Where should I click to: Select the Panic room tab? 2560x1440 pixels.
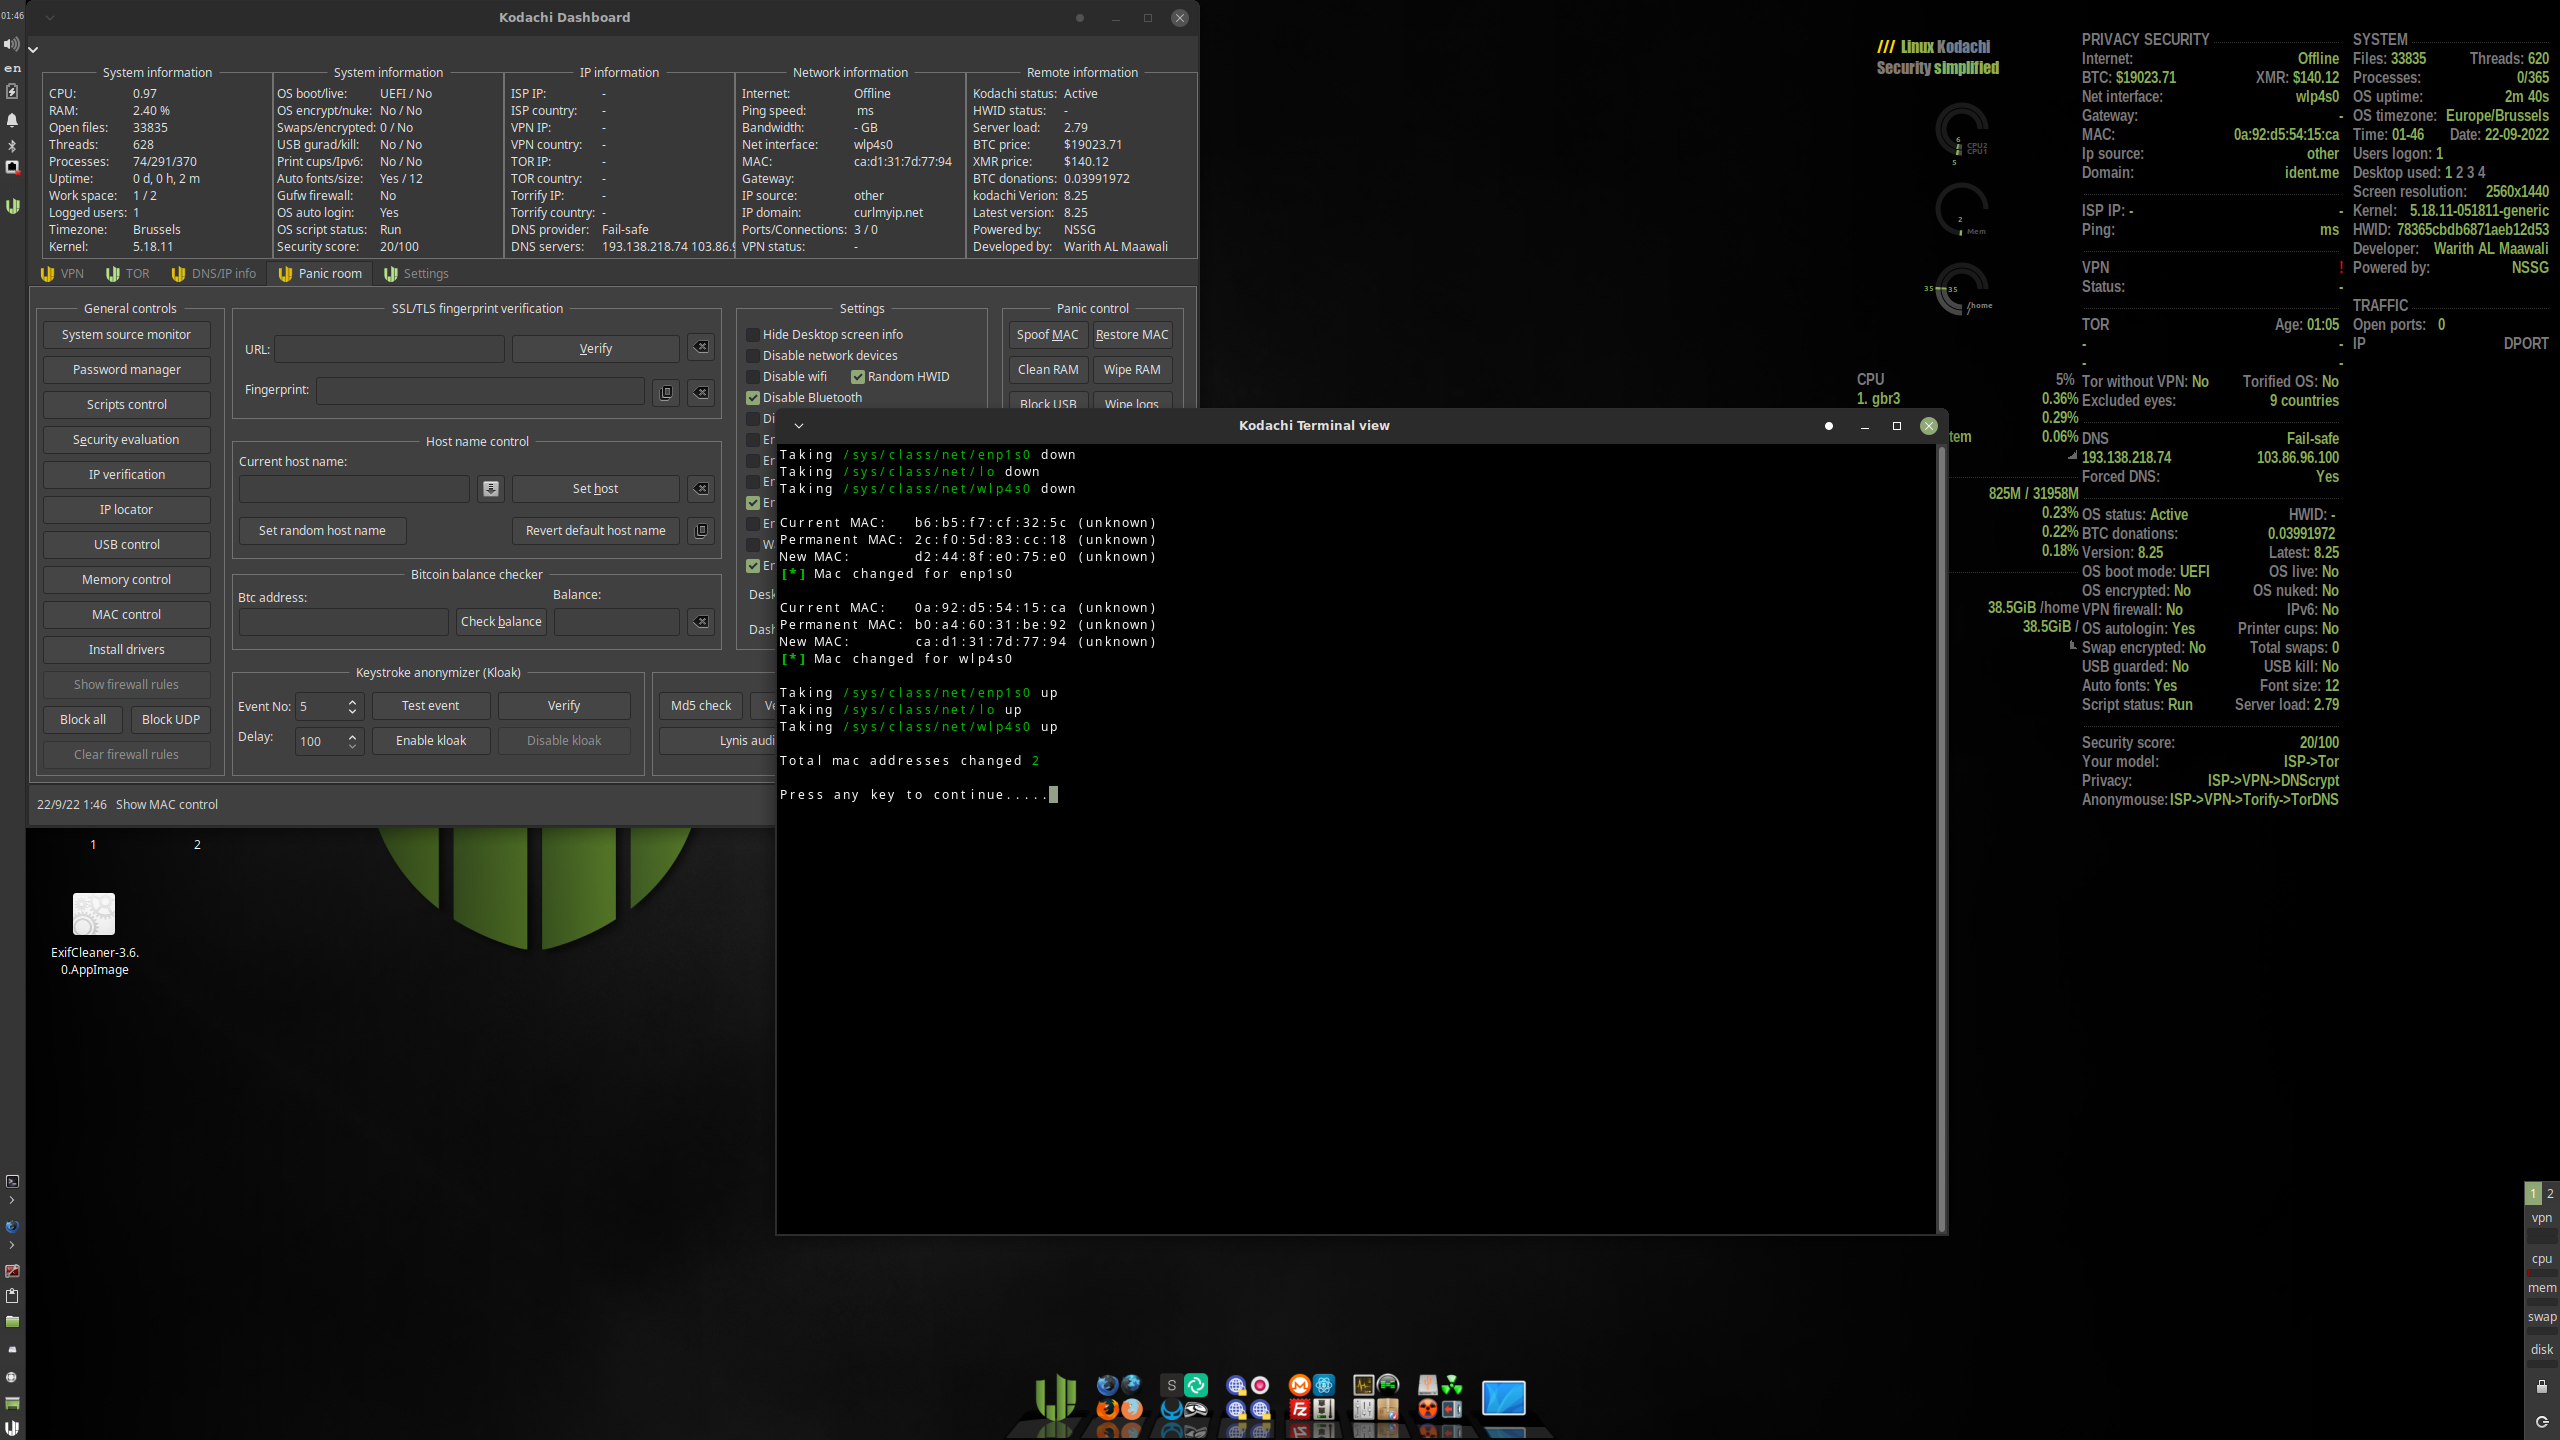click(320, 274)
